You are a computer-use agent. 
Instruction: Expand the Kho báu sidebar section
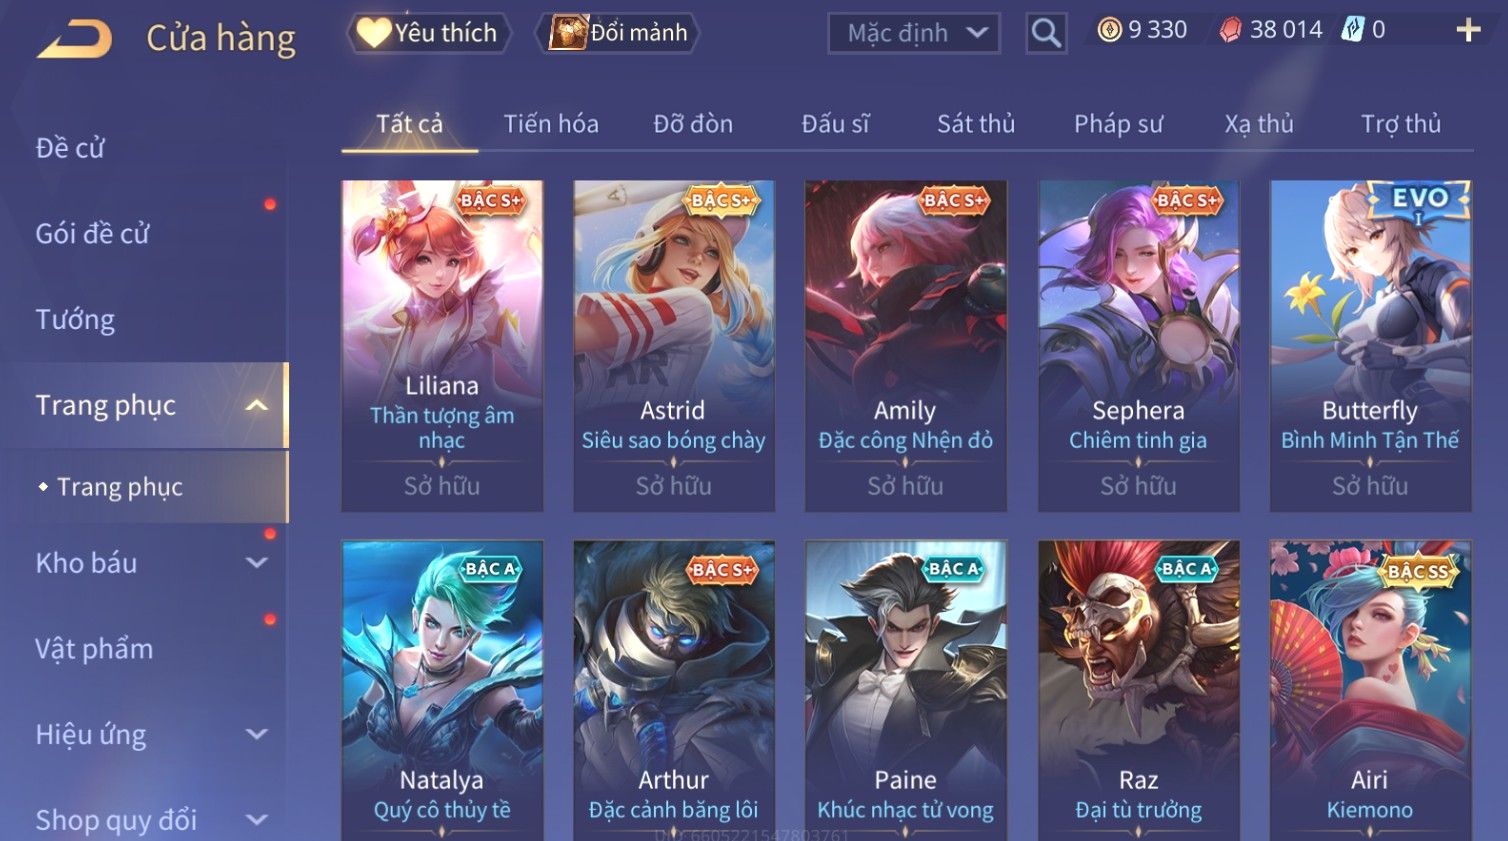257,563
